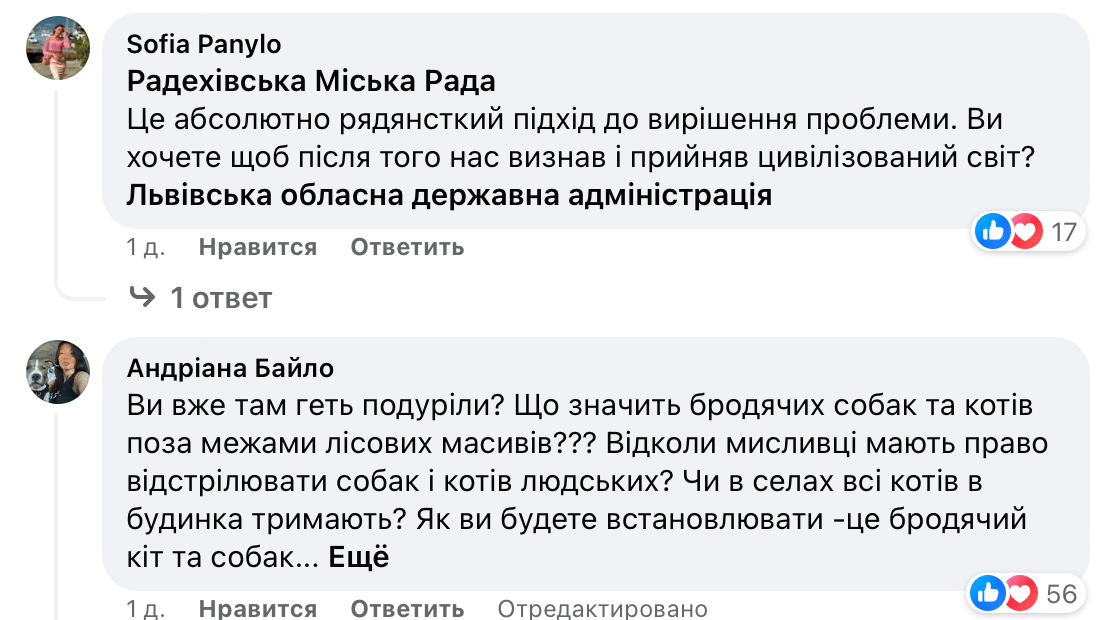Click the blue like reaction icon on Sofia Panylo's comment
The width and height of the screenshot is (1116, 620).
993,233
